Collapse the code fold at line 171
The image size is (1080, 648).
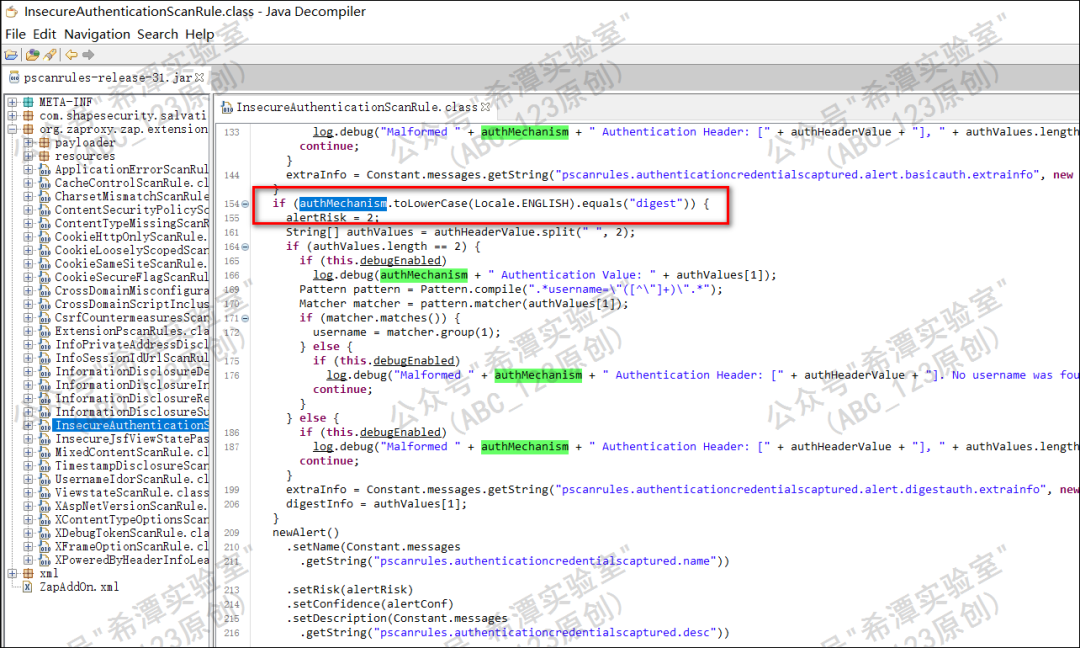point(245,318)
